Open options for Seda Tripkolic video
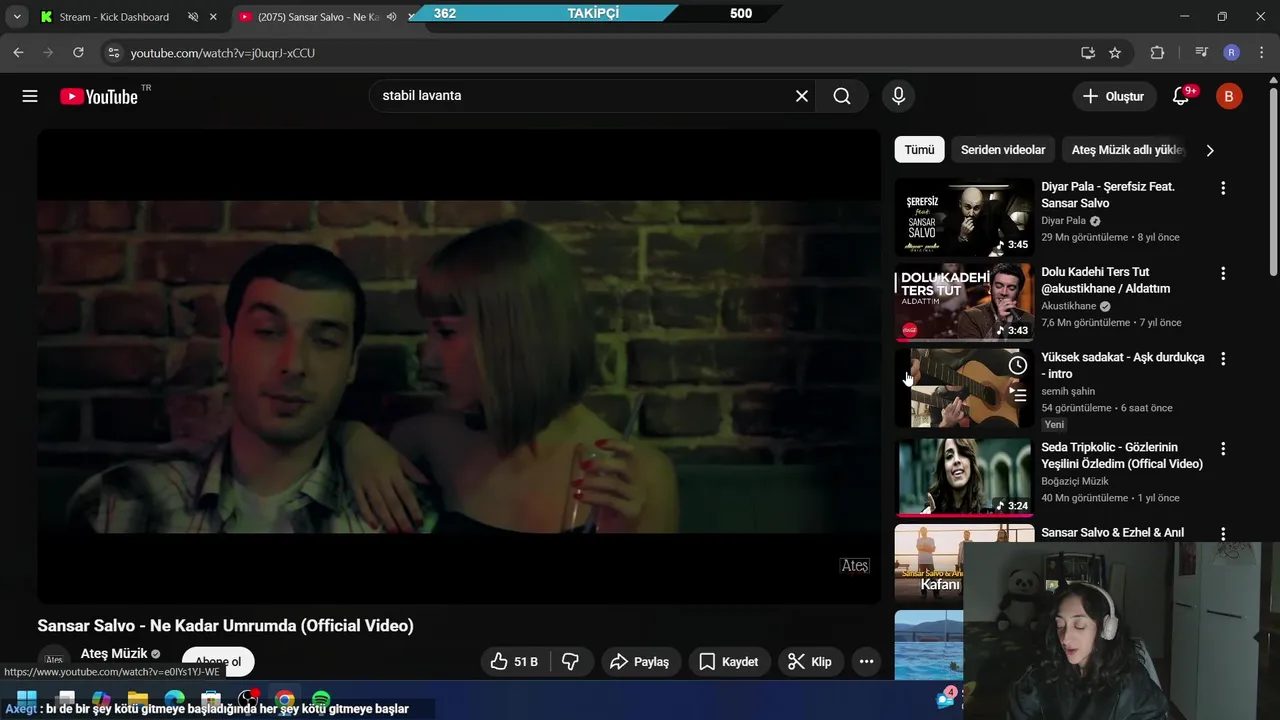Viewport: 1280px width, 720px height. (x=1222, y=449)
